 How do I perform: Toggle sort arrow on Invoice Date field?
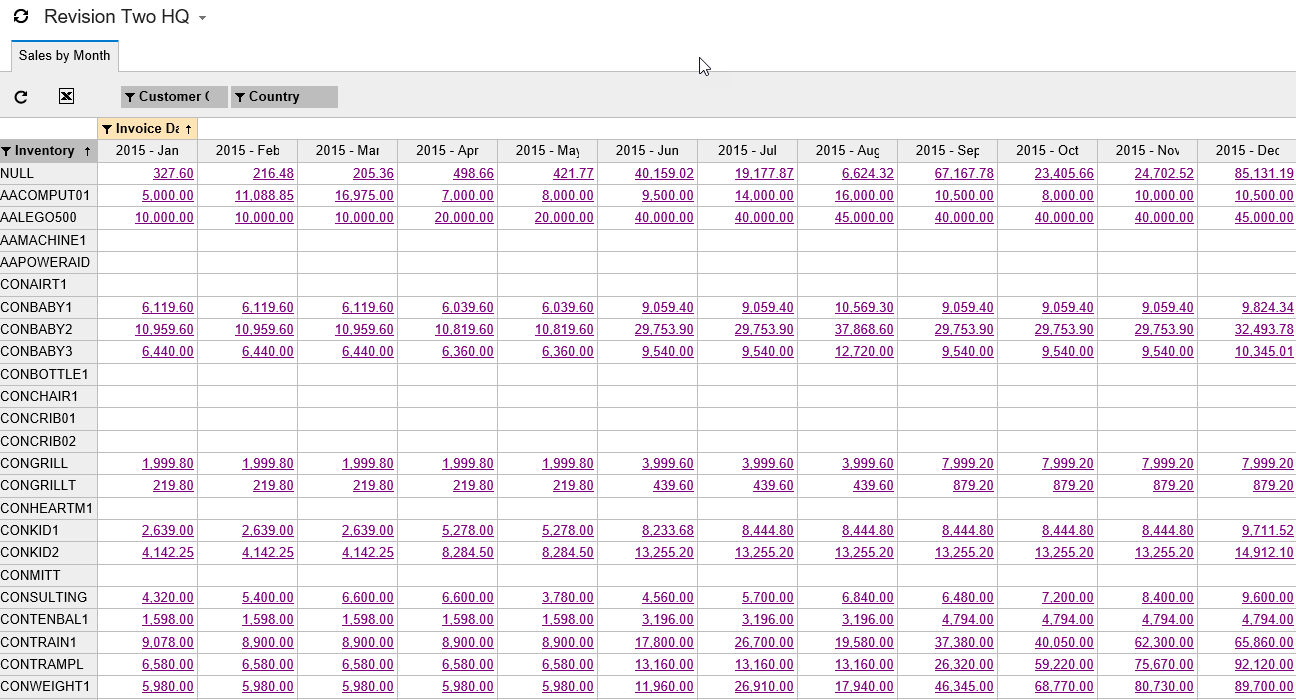tap(188, 129)
